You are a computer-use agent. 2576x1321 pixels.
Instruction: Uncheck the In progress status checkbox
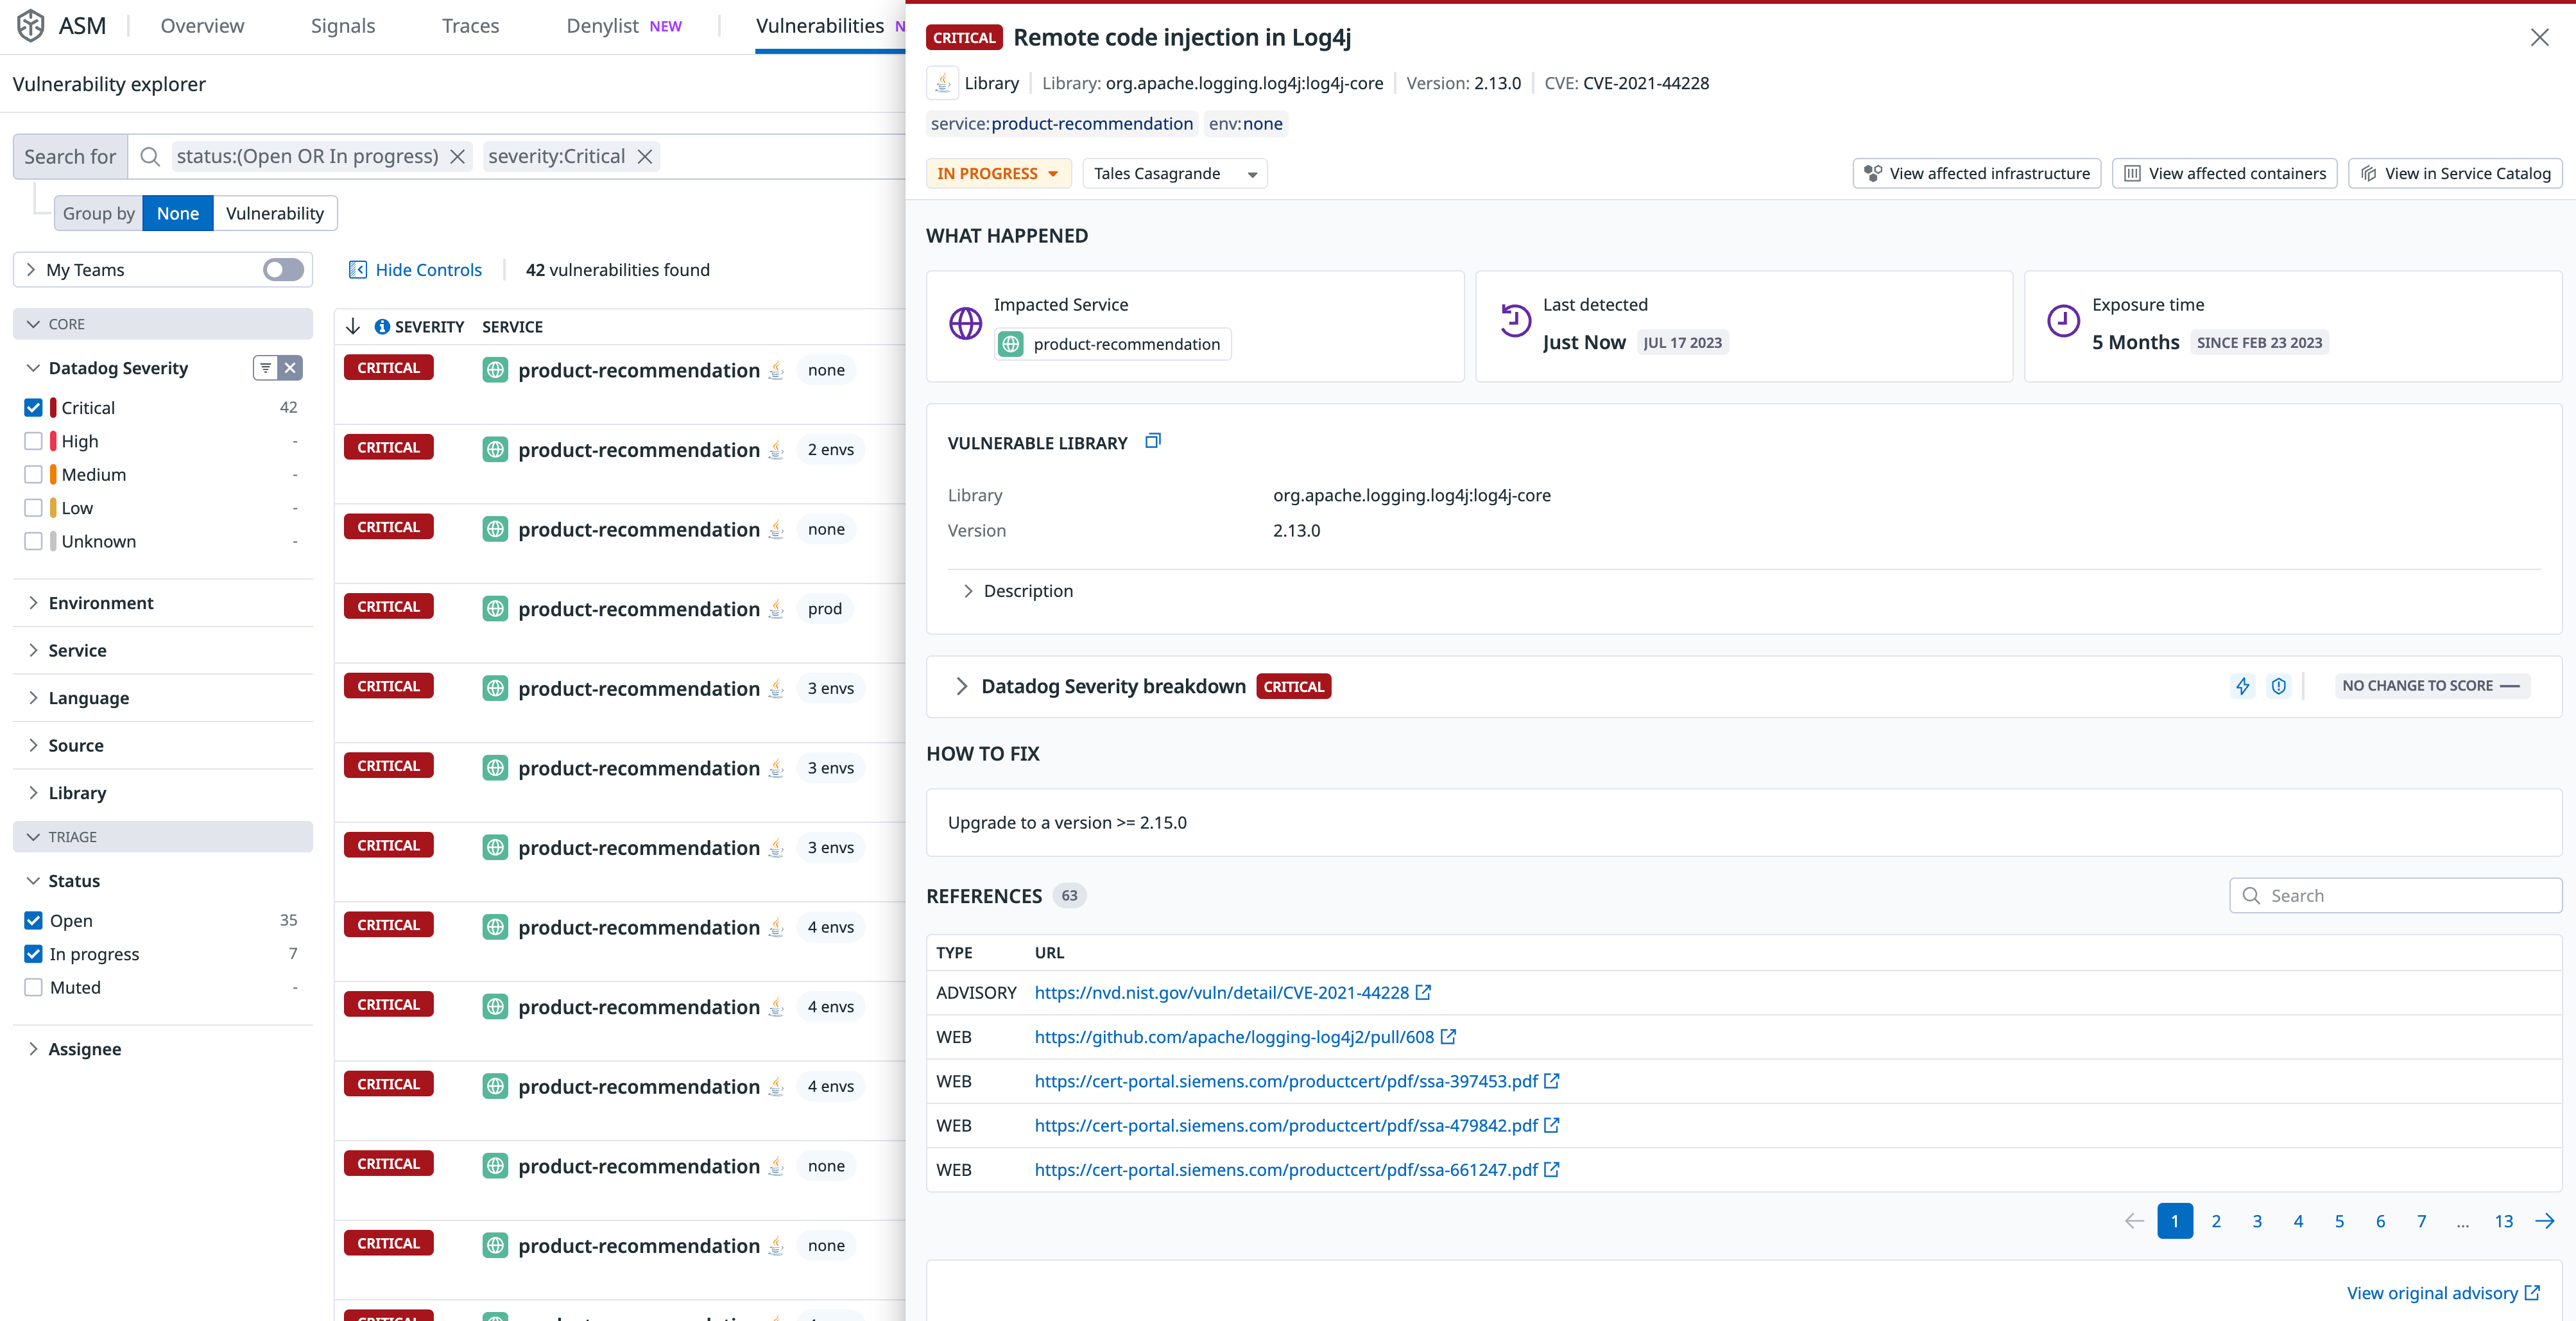click(33, 954)
